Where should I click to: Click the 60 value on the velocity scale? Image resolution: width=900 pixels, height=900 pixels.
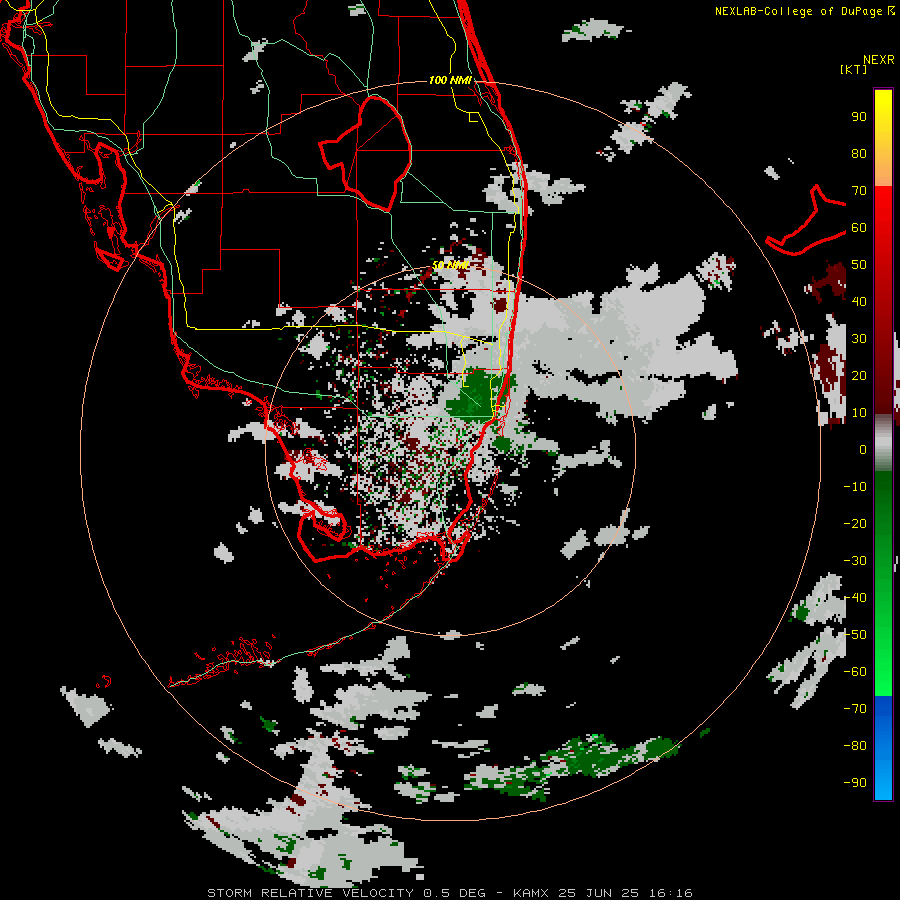[859, 227]
